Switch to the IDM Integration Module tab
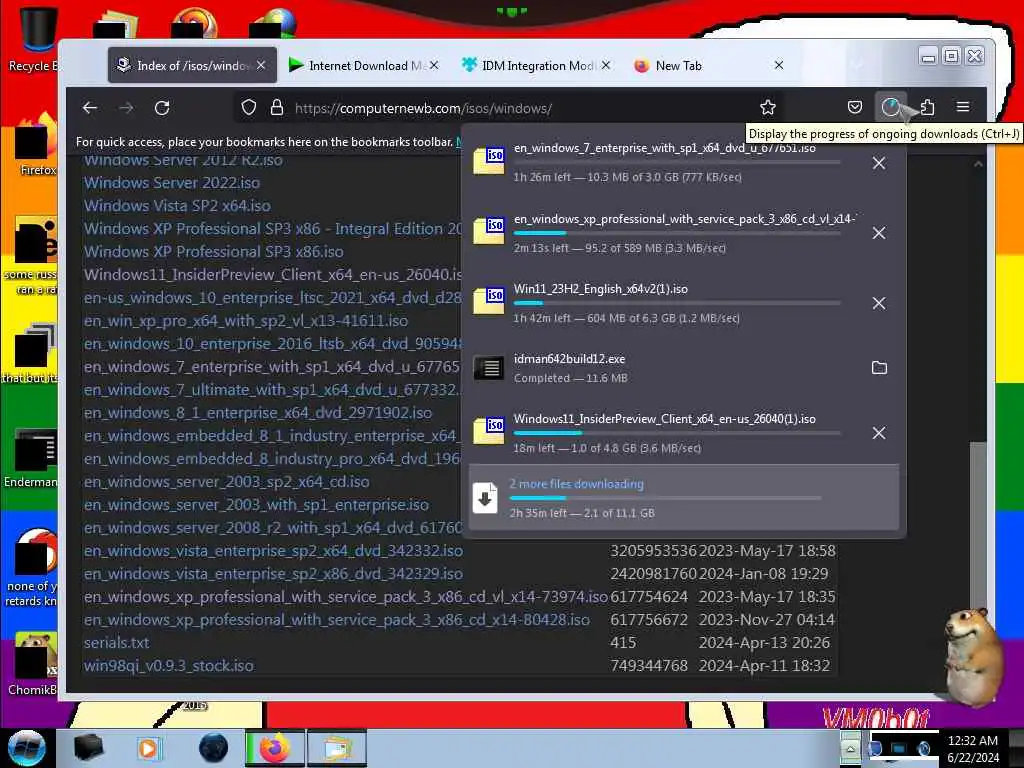Viewport: 1024px width, 768px height. [536, 65]
